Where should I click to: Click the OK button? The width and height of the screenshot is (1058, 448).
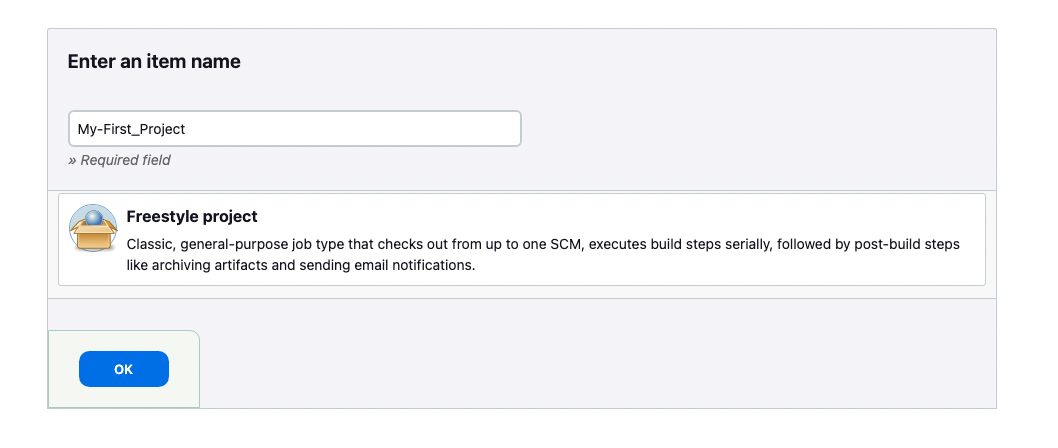(x=123, y=369)
